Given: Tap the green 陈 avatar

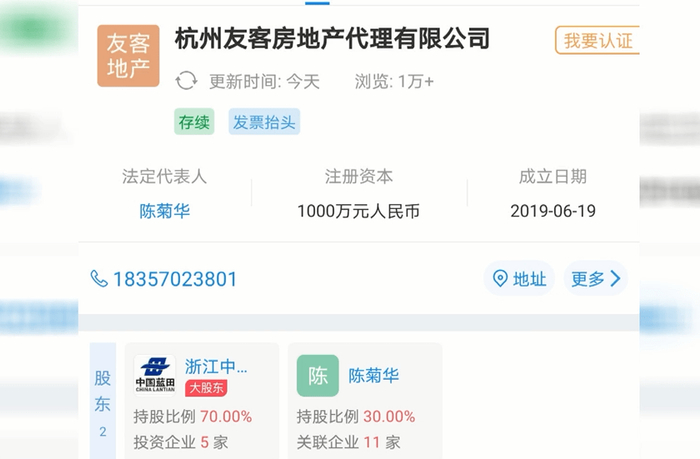Looking at the screenshot, I should pos(318,376).
